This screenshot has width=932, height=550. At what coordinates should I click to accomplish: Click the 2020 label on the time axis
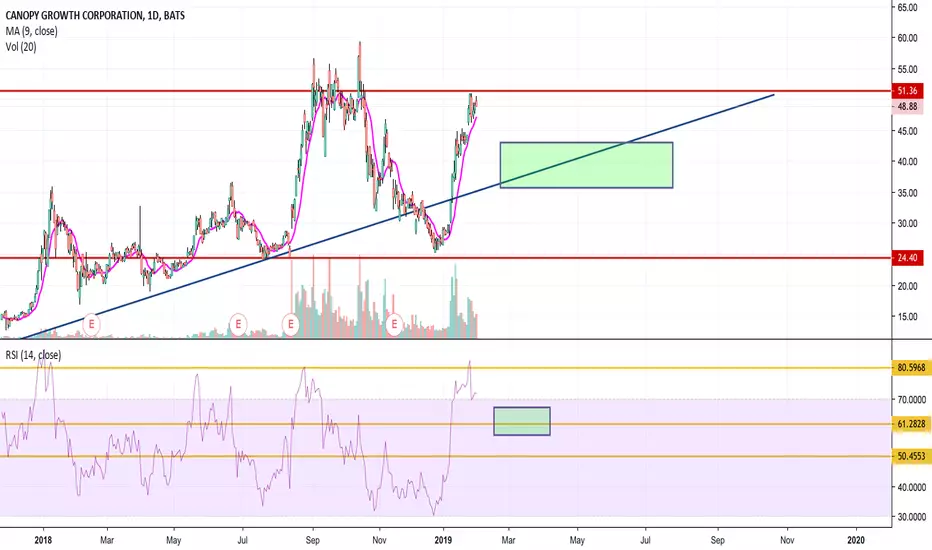pos(856,540)
